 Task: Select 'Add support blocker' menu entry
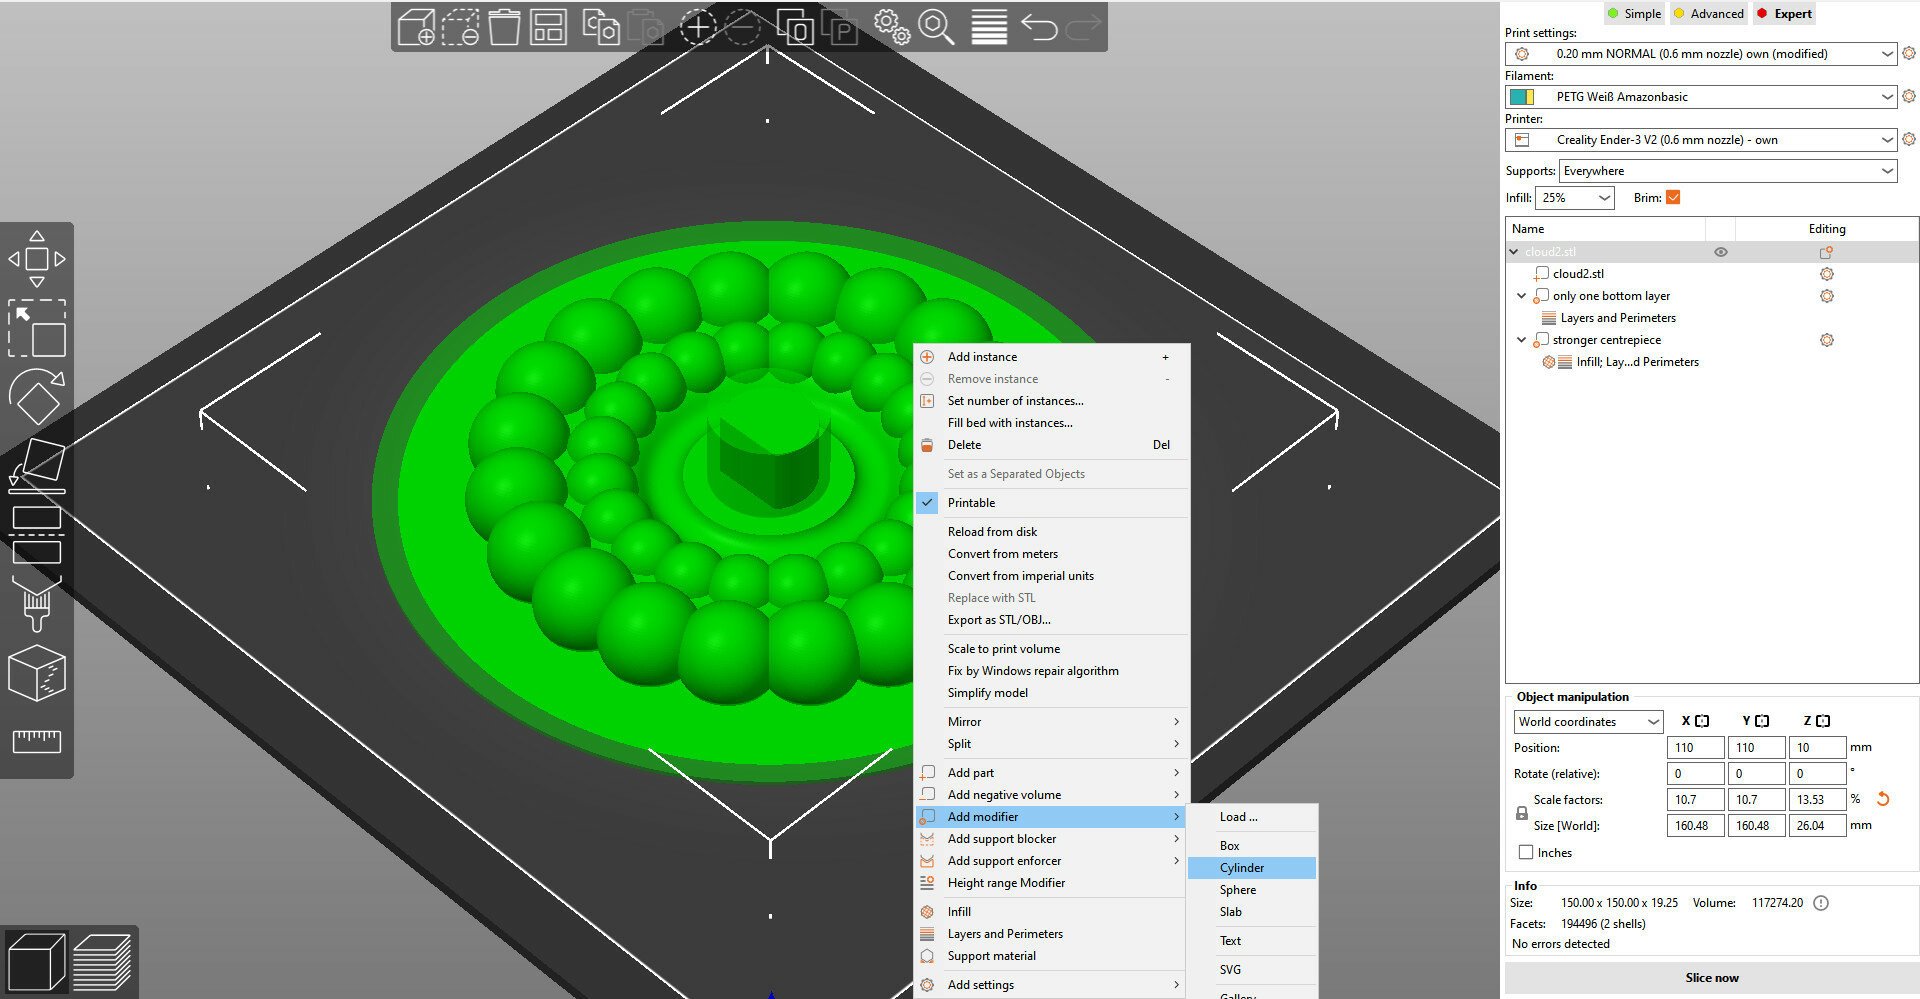[1002, 839]
